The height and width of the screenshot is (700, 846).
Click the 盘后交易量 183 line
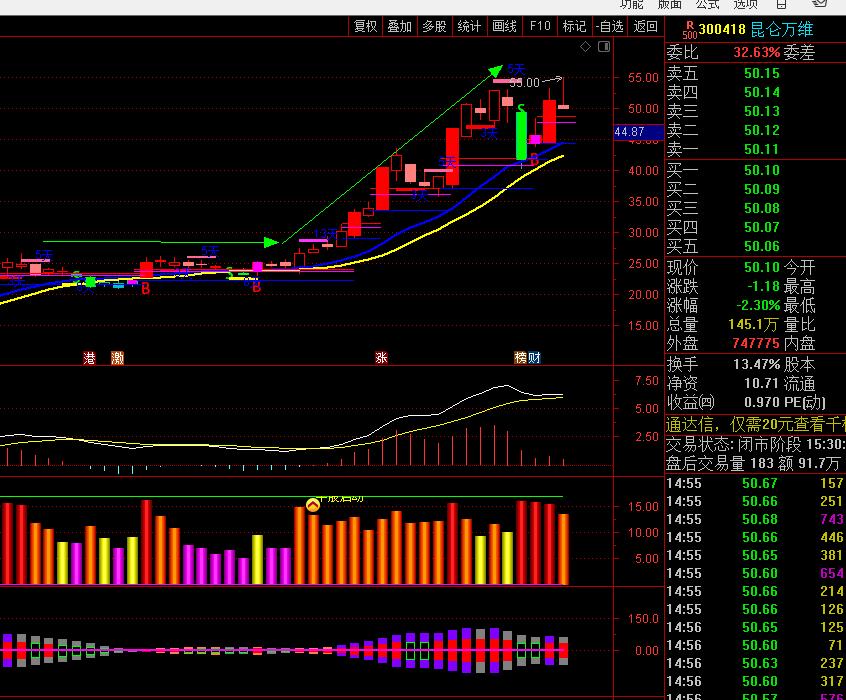pyautogui.click(x=755, y=463)
